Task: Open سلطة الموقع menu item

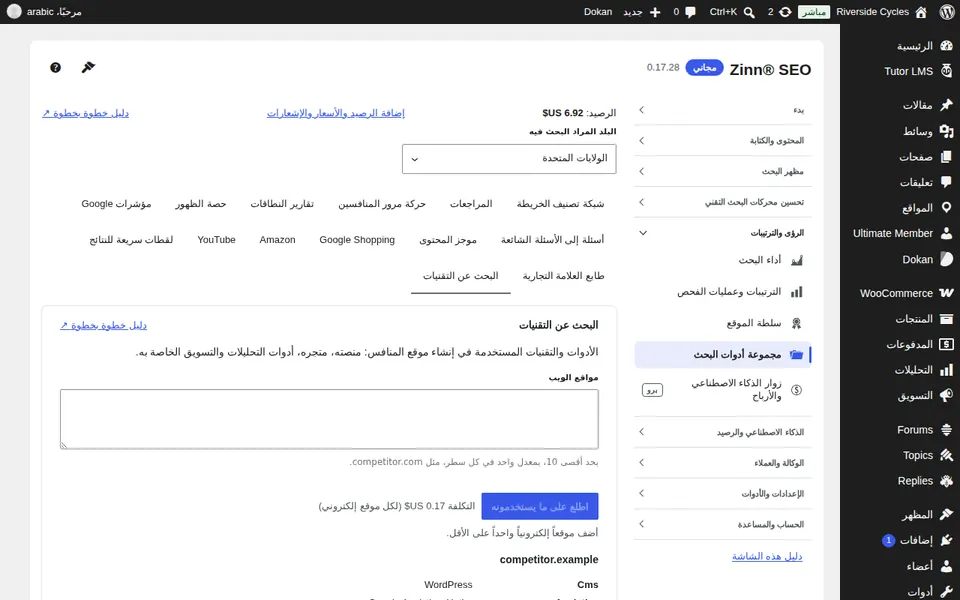Action: click(x=723, y=323)
